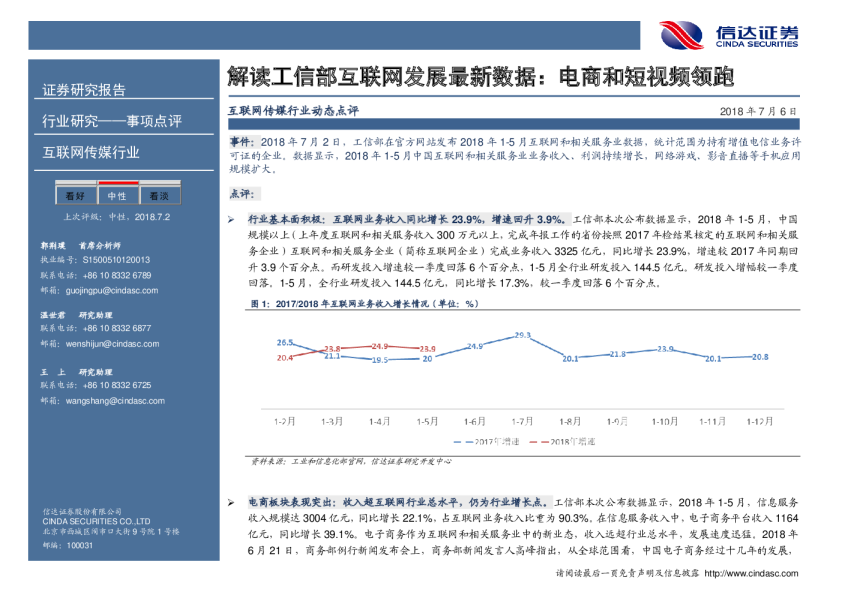This screenshot has height=595, width=842.
Task: Select the 看淡 rating box
Action: (158, 195)
